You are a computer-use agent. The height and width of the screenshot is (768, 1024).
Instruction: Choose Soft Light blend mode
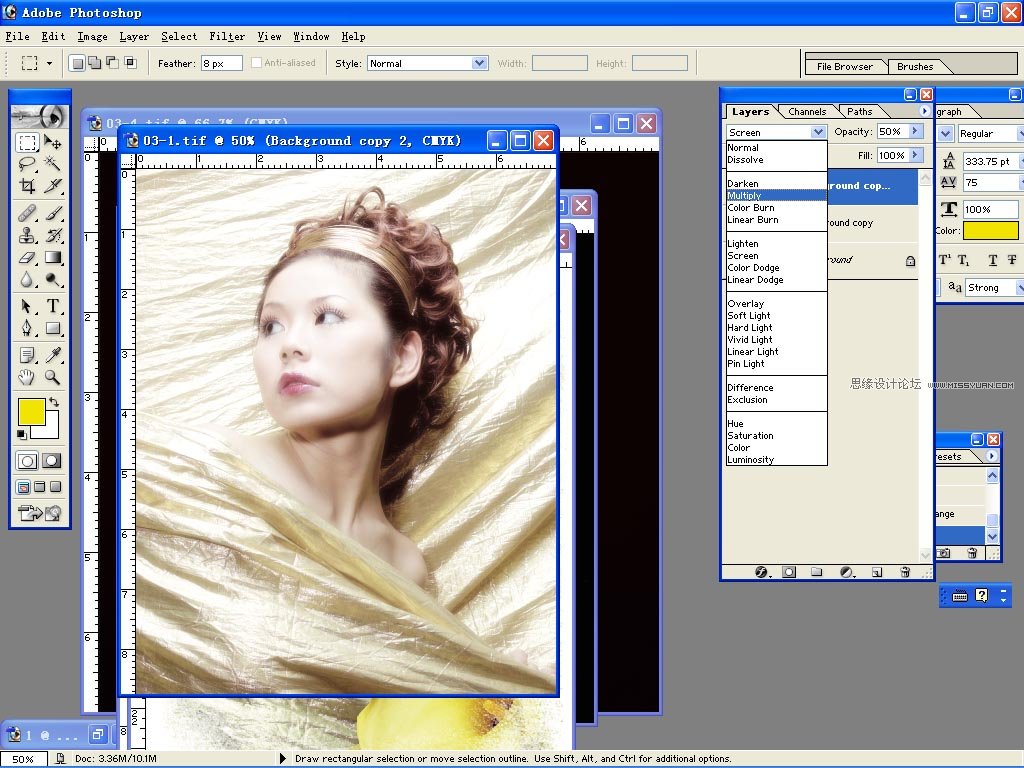[x=776, y=315]
